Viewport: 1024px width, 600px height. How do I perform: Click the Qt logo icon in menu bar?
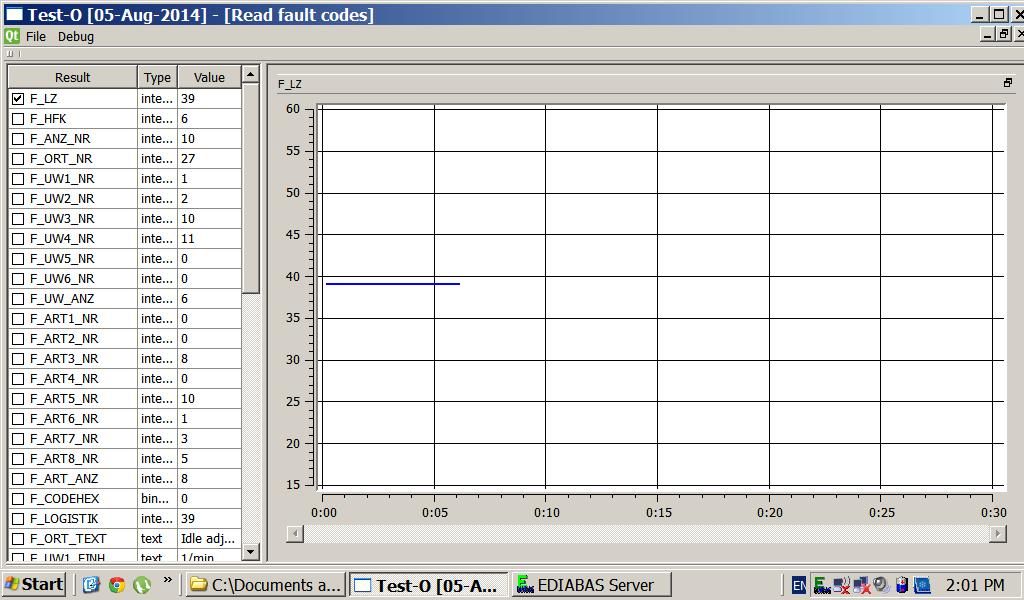click(x=12, y=36)
